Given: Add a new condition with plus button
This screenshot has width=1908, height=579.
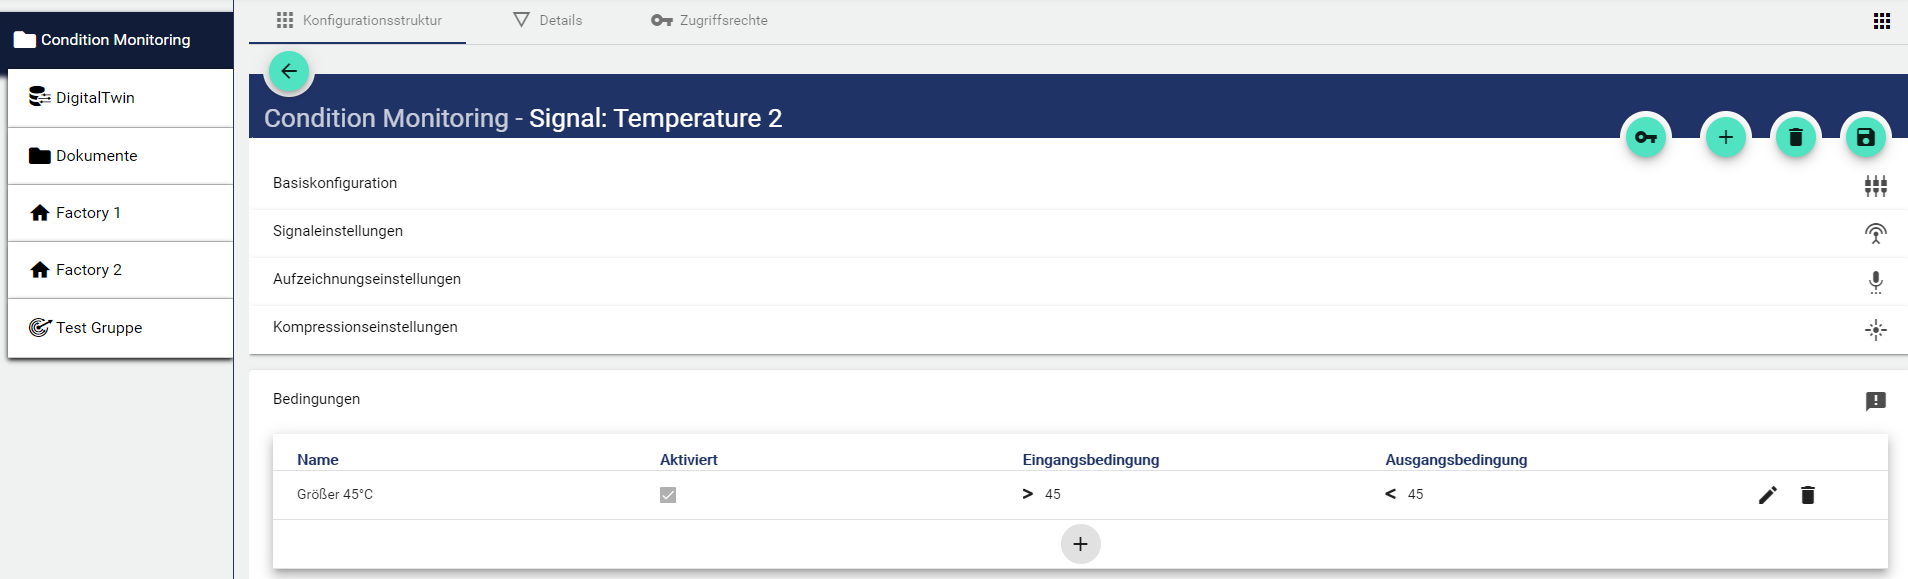Looking at the screenshot, I should pos(1080,544).
